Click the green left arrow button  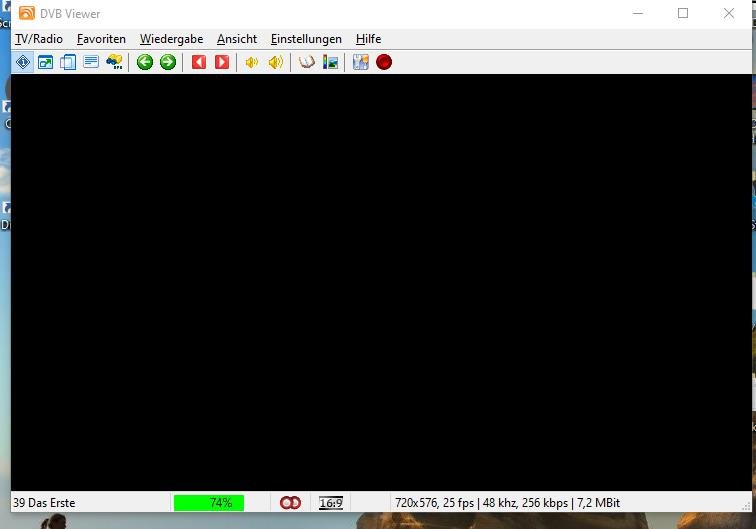pos(145,62)
